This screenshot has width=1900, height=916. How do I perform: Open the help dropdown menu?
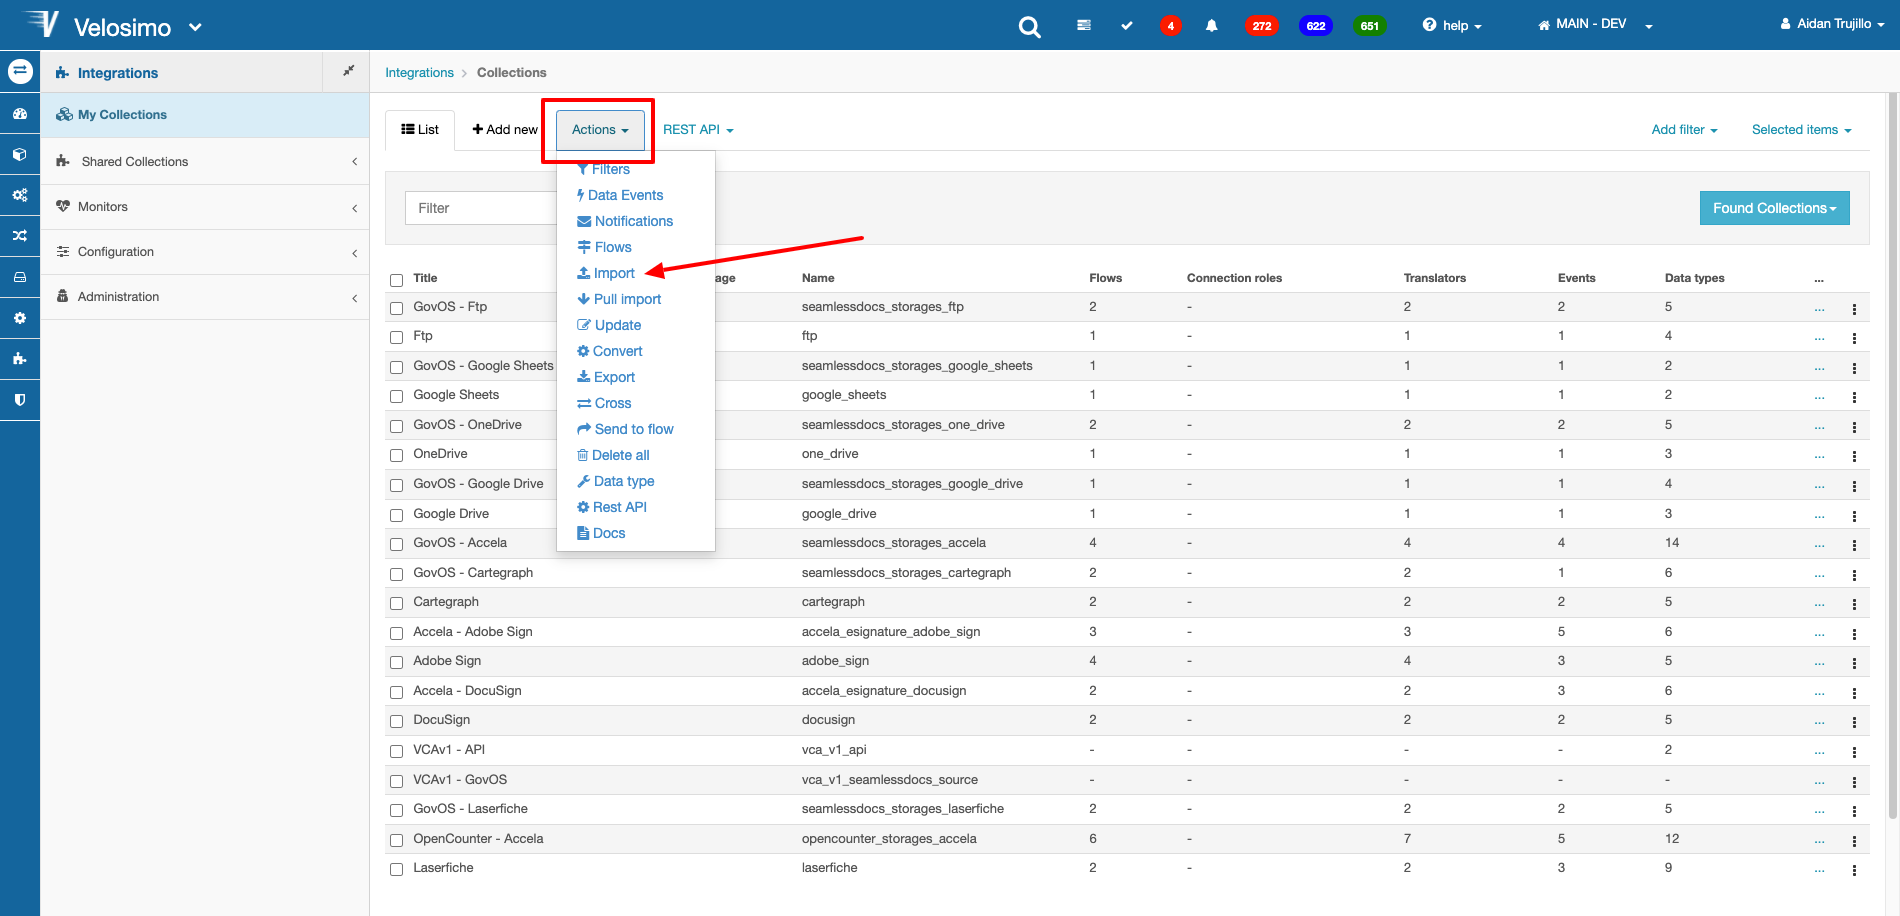[1452, 25]
